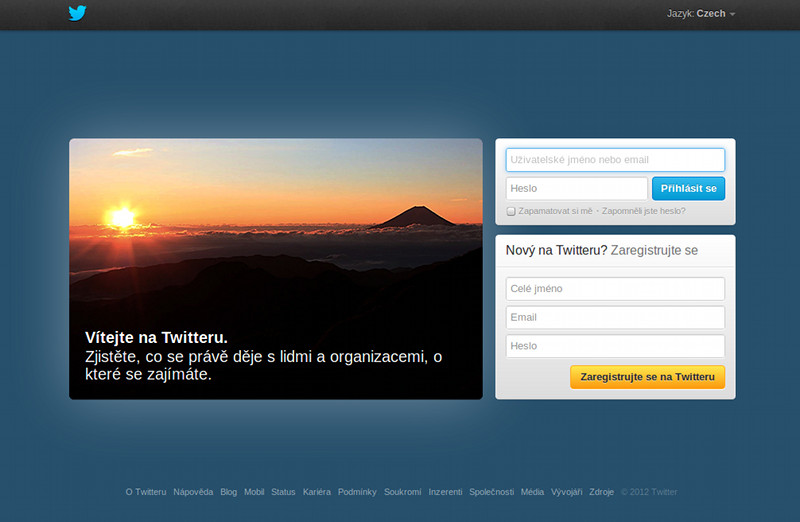Open the O Twitteru footer link
The height and width of the screenshot is (522, 800).
pyautogui.click(x=146, y=492)
